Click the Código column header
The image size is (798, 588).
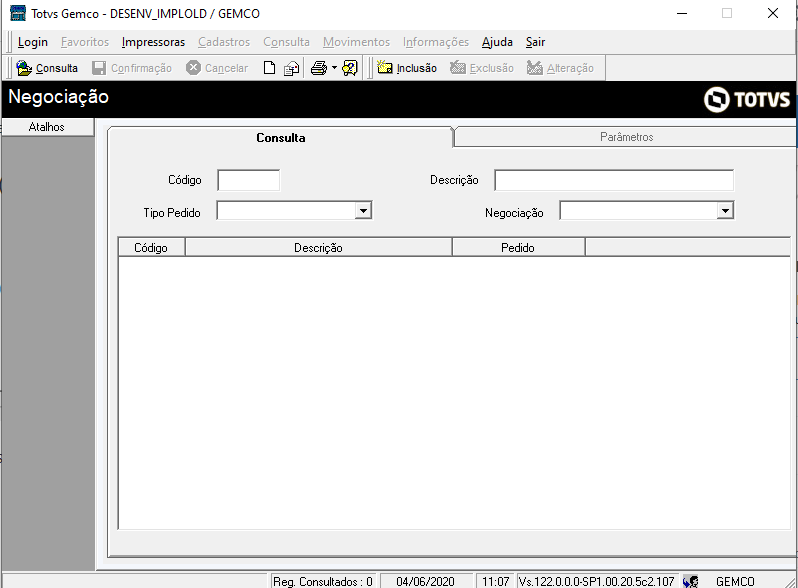tap(151, 247)
